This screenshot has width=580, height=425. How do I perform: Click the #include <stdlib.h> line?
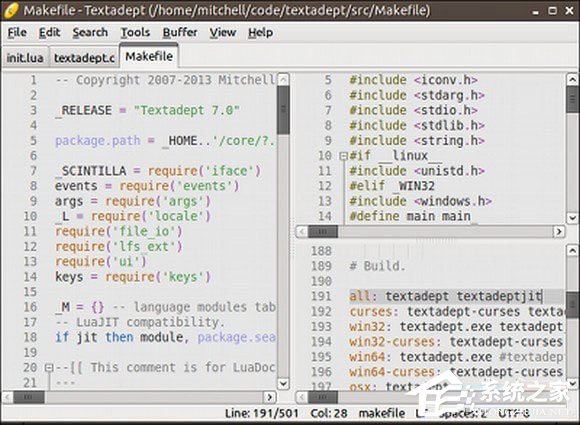coord(417,125)
